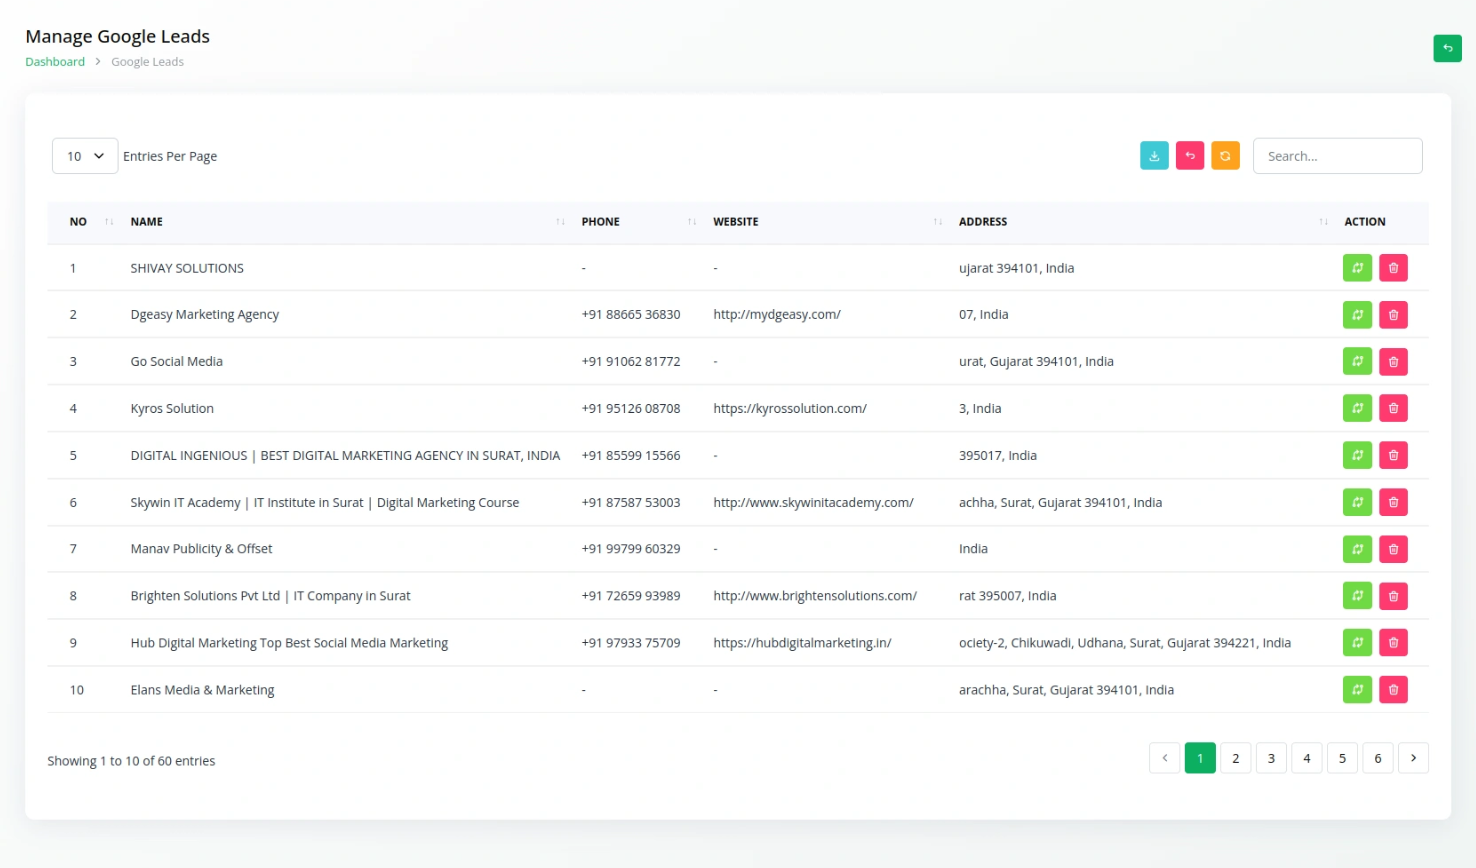This screenshot has width=1476, height=868.
Task: Delete the SHIVAY SOLUTIONS lead
Action: 1393,268
